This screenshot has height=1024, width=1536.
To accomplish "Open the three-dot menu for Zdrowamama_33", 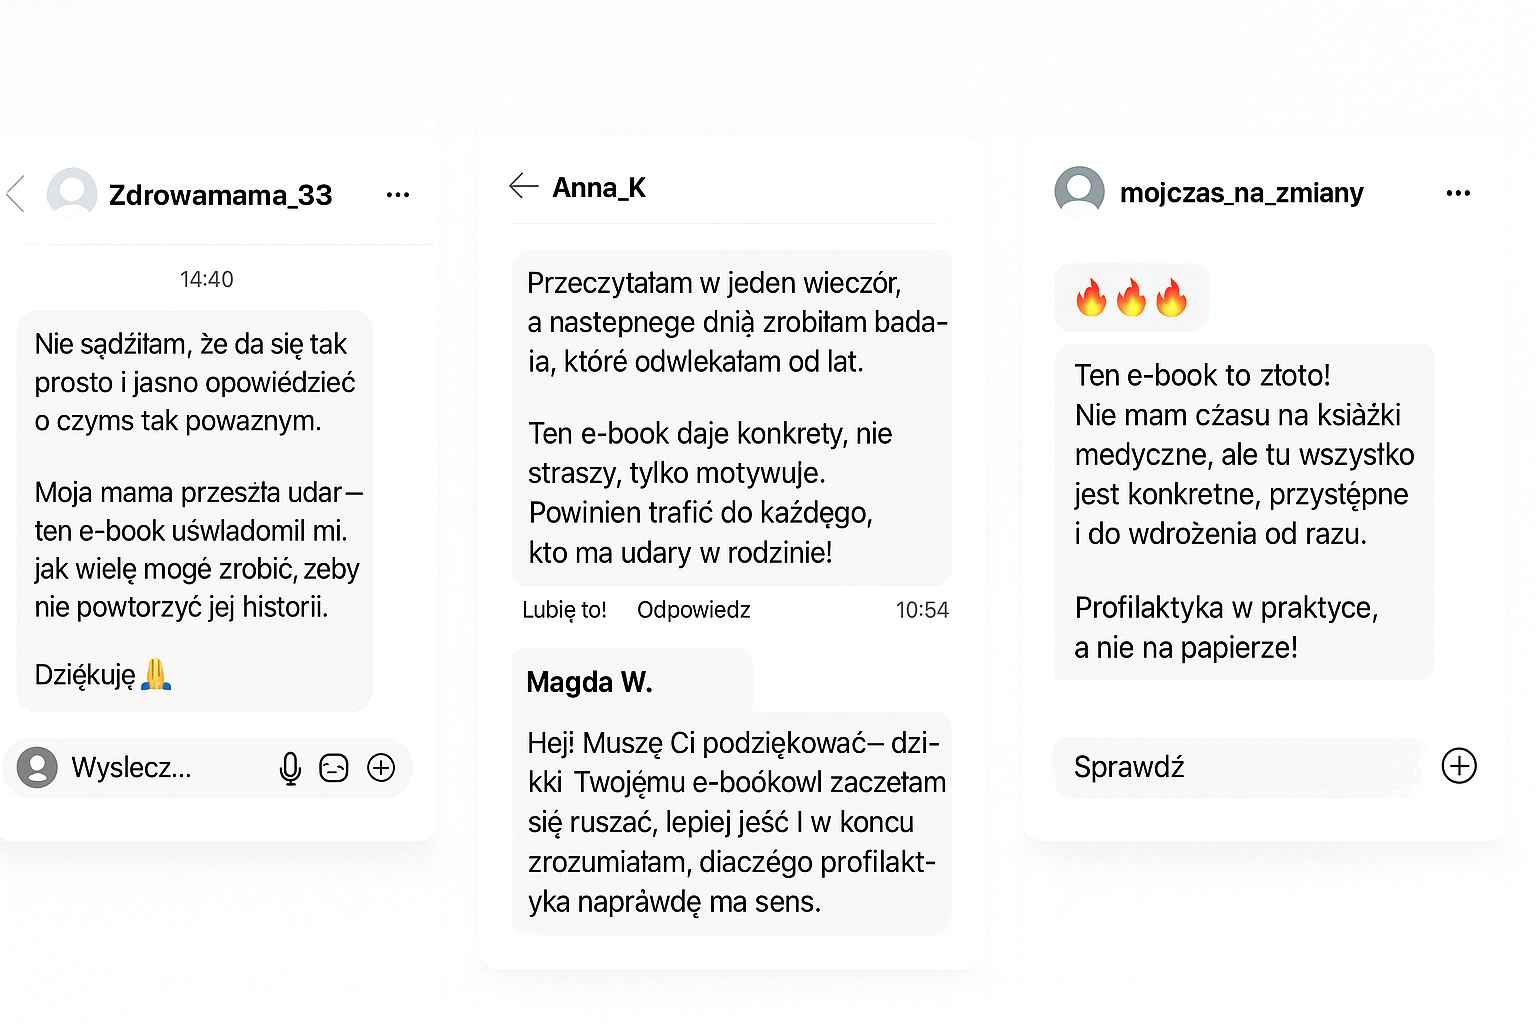I will tap(398, 195).
